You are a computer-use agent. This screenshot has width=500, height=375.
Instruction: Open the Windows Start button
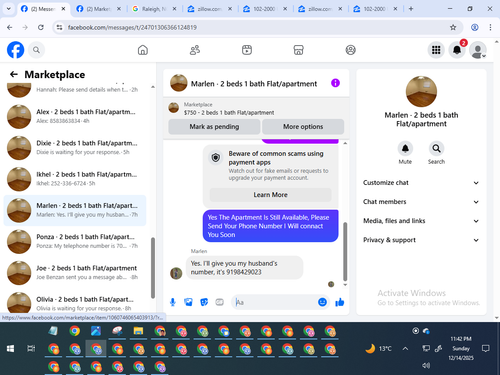pos(10,349)
